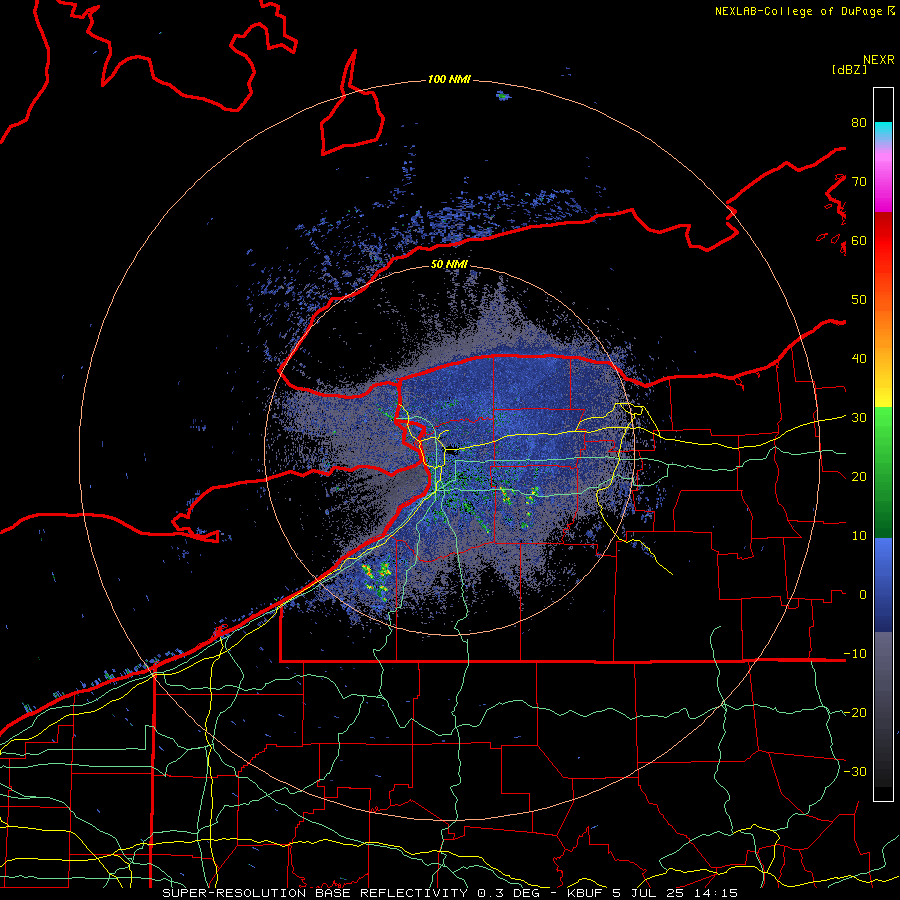Click the -10 value on the dBZ scale

[x=855, y=653]
